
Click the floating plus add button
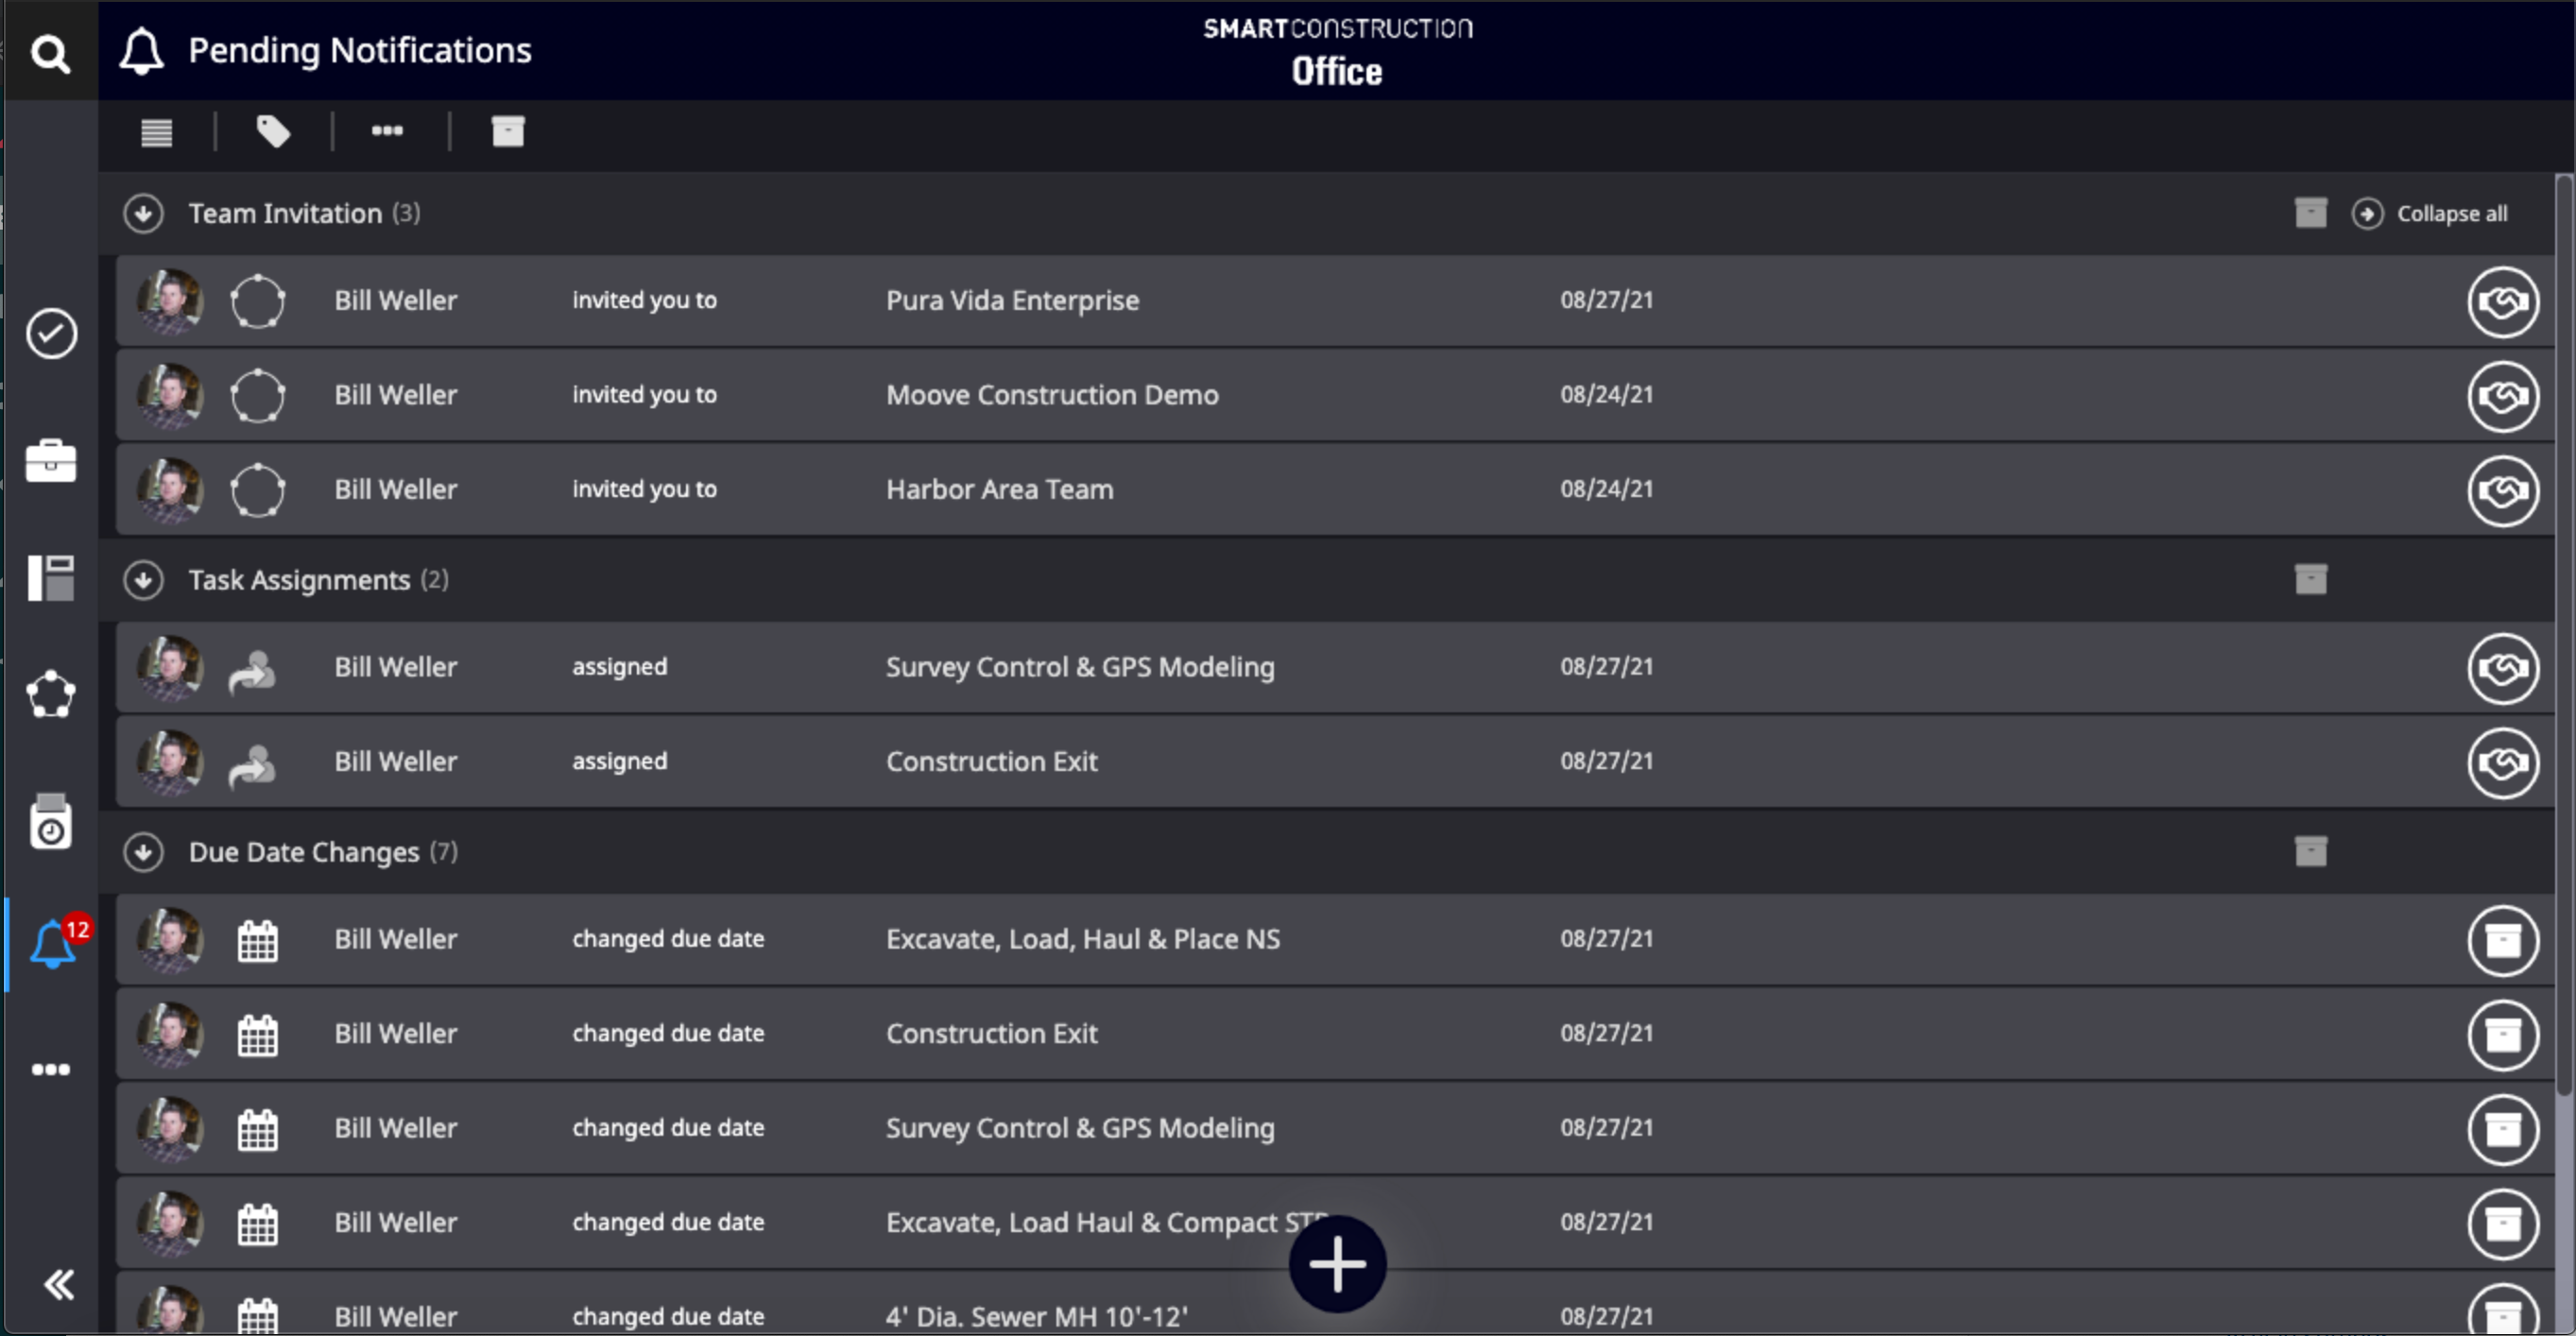click(x=1337, y=1264)
